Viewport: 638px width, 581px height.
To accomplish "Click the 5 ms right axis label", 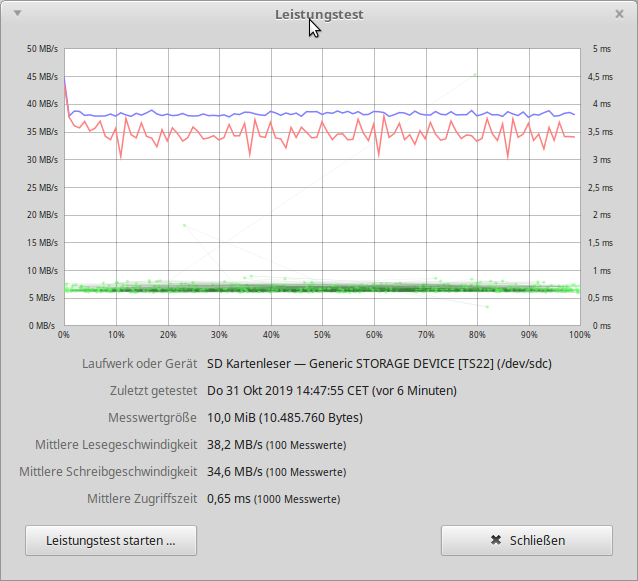I will pyautogui.click(x=601, y=48).
